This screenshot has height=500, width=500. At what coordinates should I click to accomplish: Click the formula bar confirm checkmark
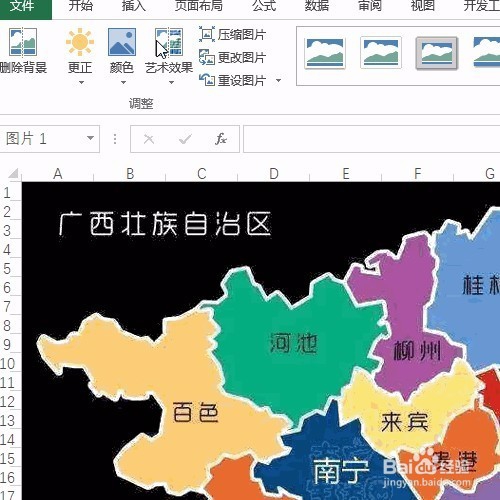tap(185, 139)
